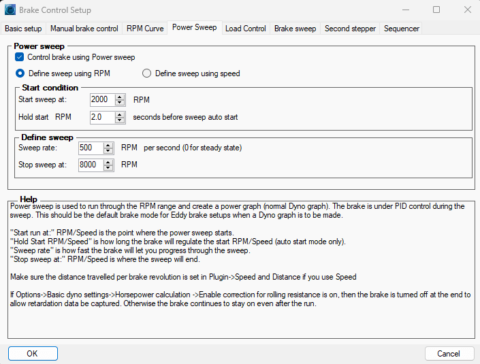Increase Start sweep at RPM value

coord(120,97)
